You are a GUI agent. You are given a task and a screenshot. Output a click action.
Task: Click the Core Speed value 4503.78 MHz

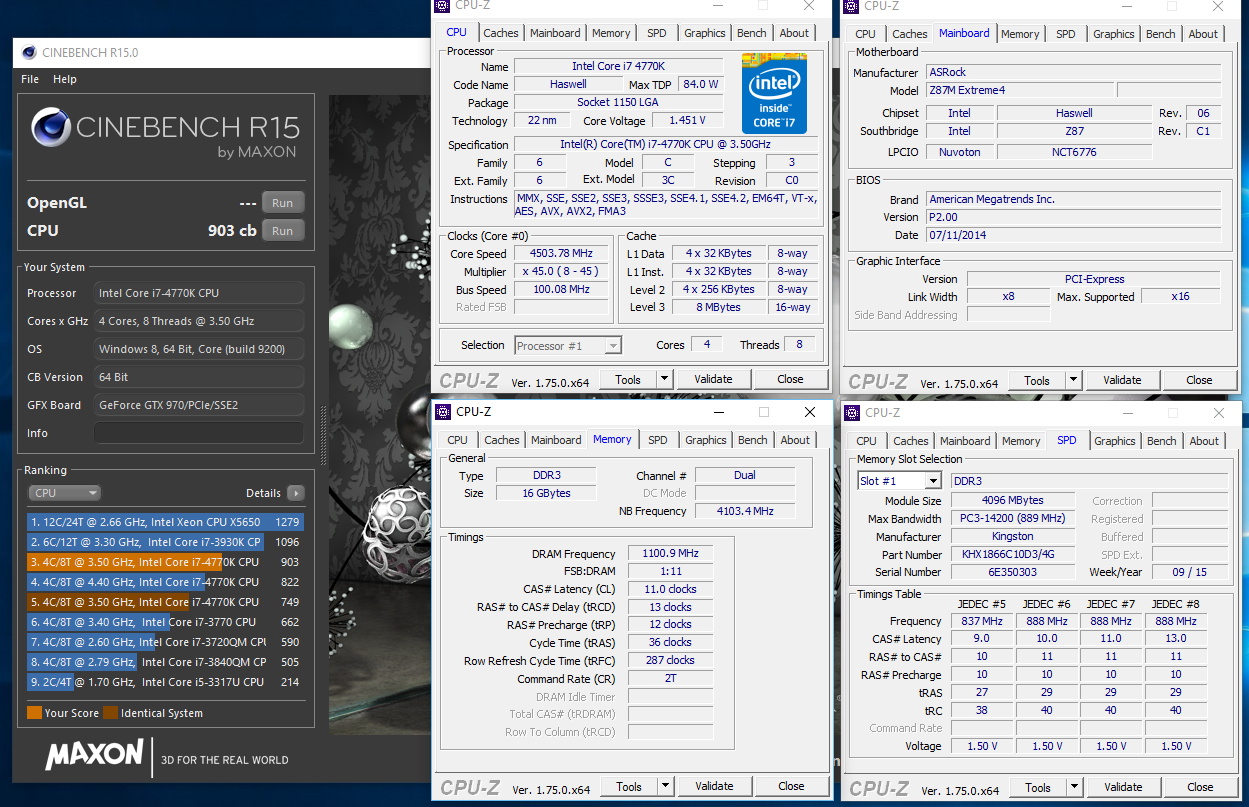pos(562,254)
